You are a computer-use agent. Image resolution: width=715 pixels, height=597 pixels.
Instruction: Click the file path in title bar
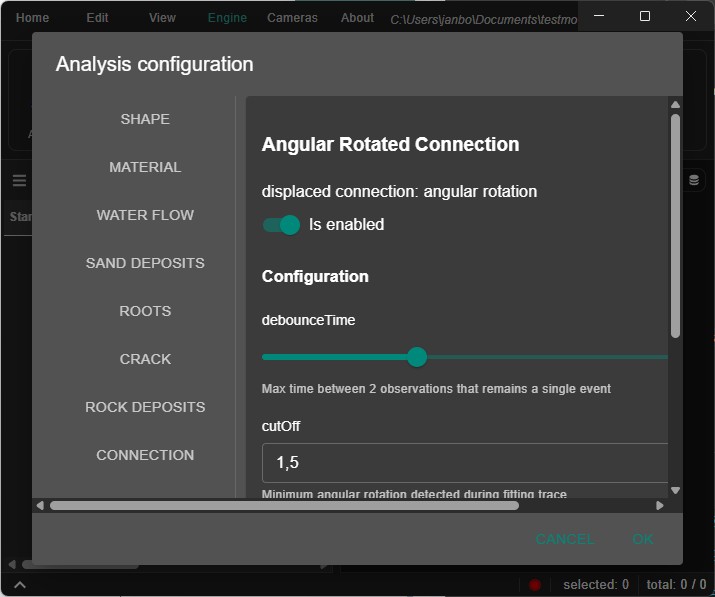pyautogui.click(x=483, y=20)
